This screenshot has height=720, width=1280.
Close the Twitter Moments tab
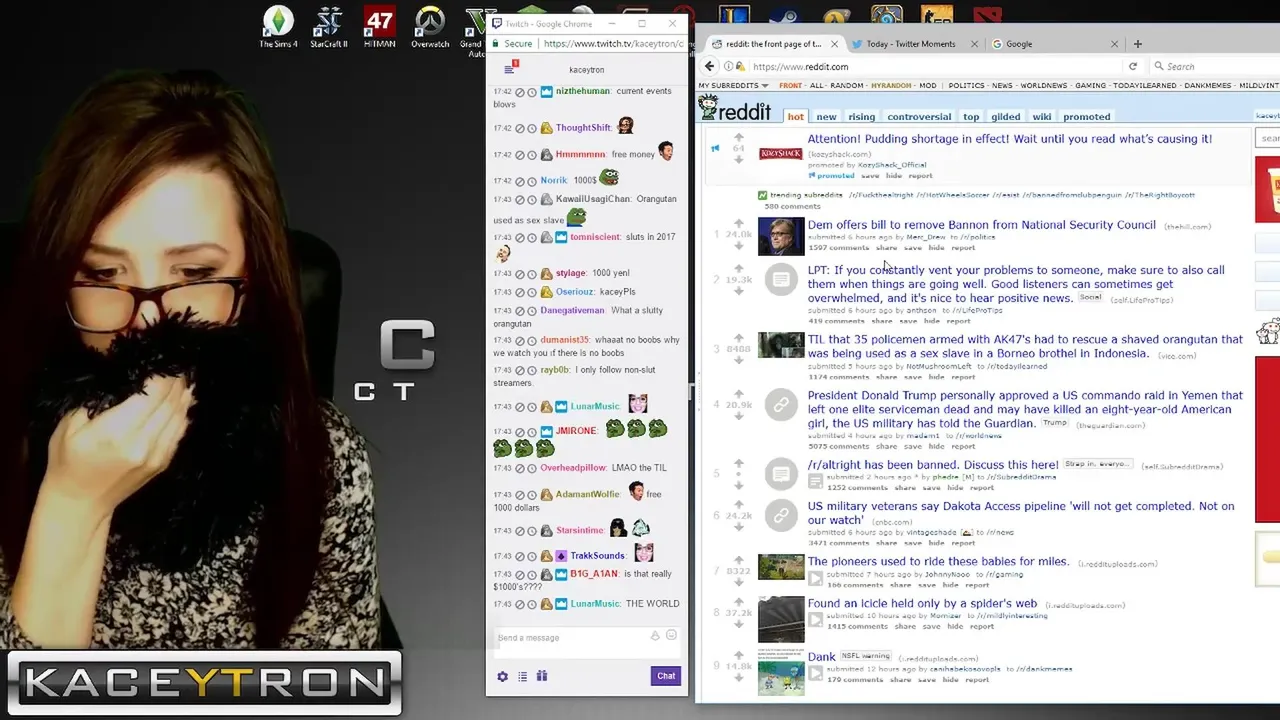tap(972, 44)
